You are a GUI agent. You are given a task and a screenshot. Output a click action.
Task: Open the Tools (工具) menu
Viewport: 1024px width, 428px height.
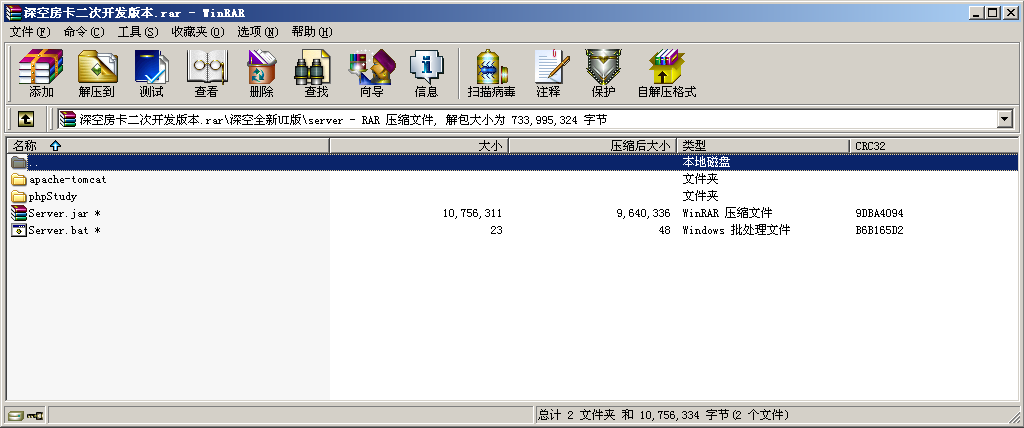137,32
